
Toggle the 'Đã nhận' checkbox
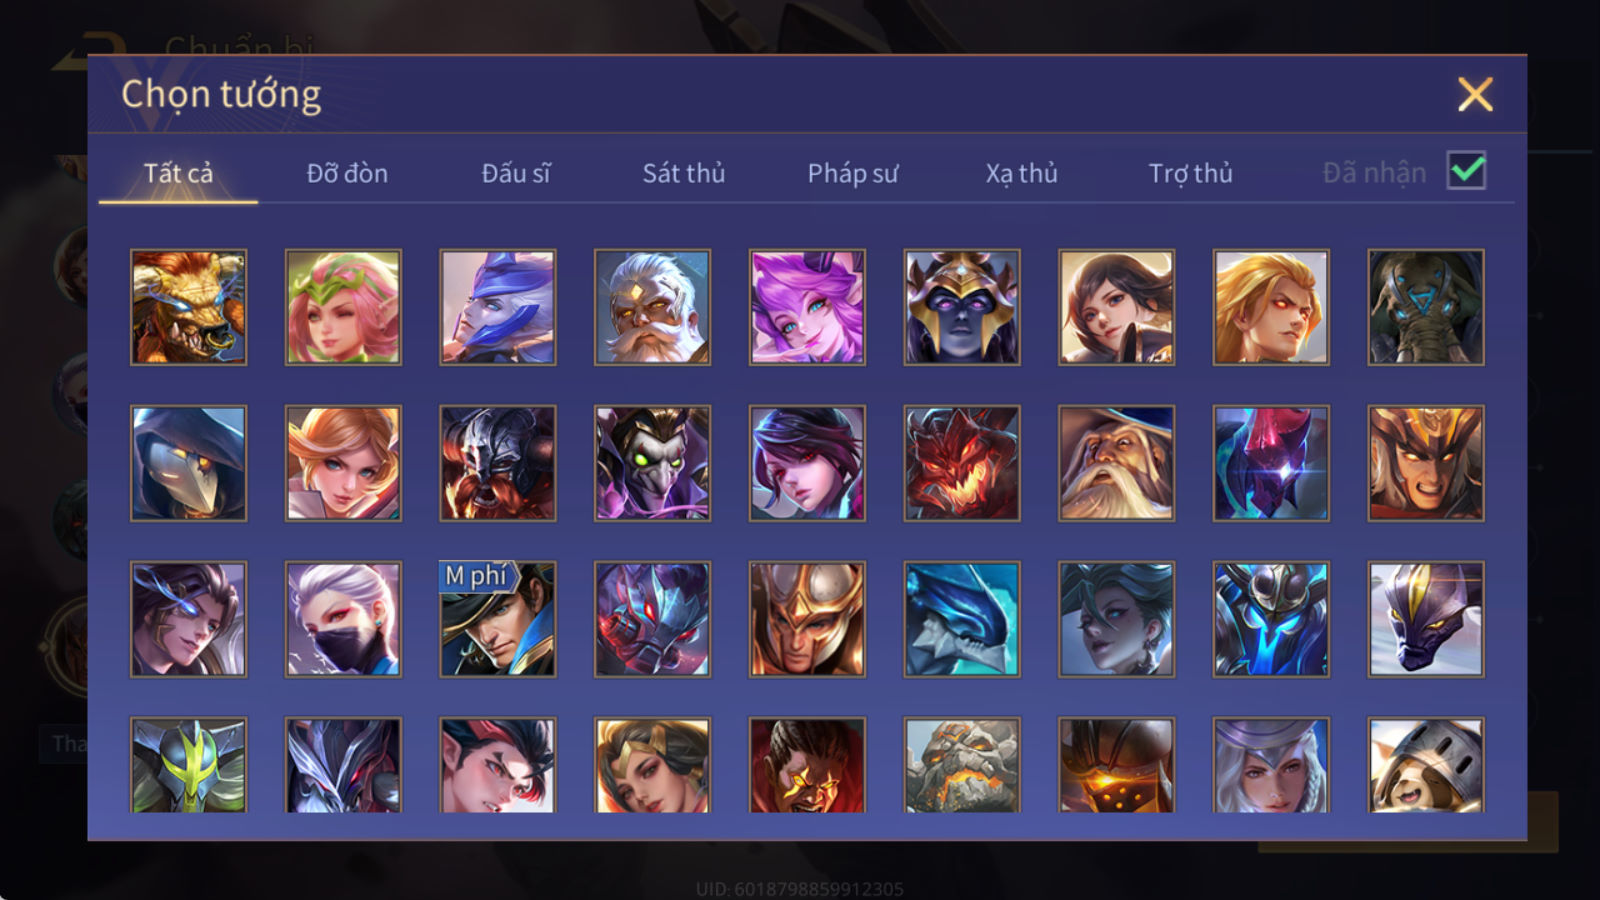1467,171
